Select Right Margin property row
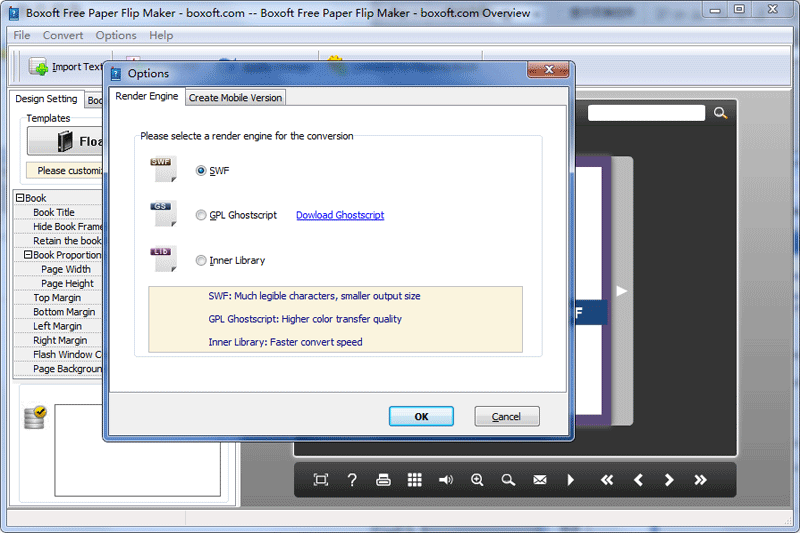 click(x=58, y=340)
